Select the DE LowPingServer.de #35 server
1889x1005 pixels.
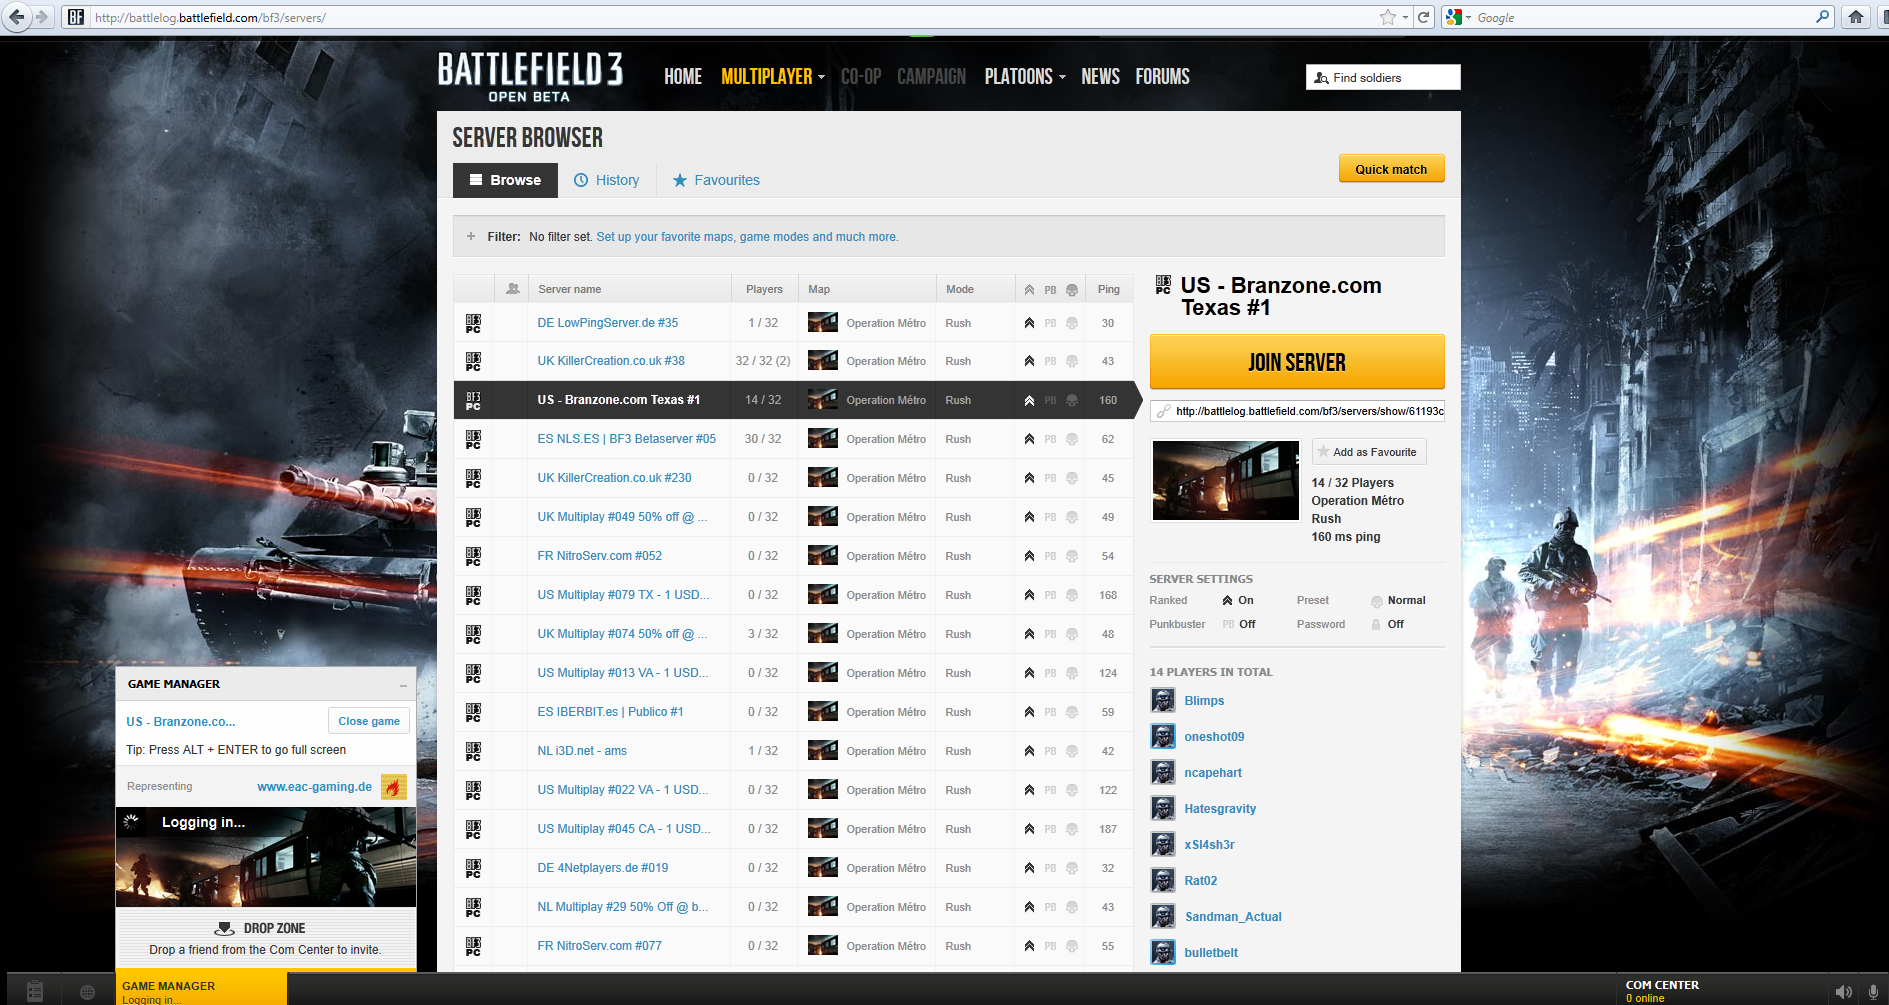tap(793, 323)
